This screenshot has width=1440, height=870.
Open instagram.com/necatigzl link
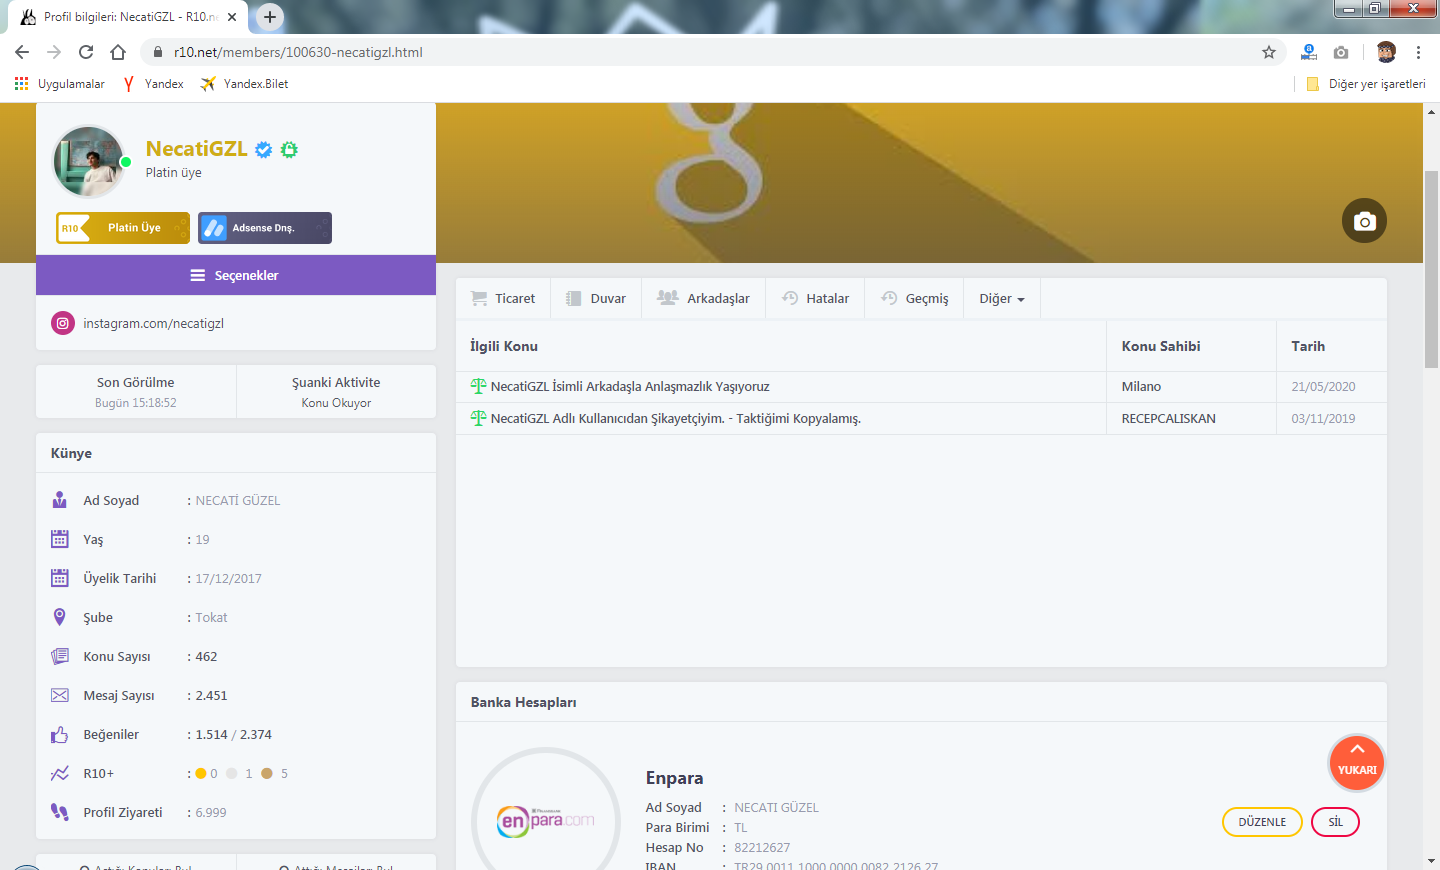coord(153,323)
